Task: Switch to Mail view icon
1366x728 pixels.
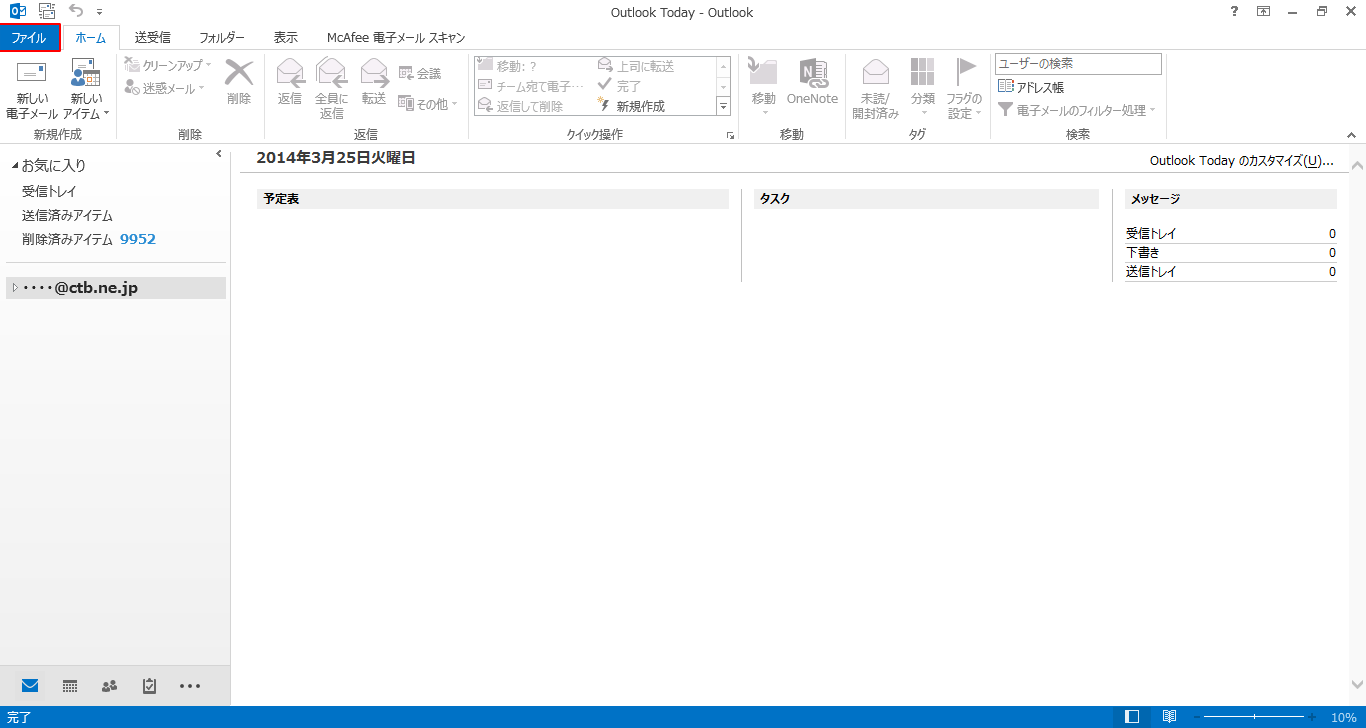Action: click(30, 686)
